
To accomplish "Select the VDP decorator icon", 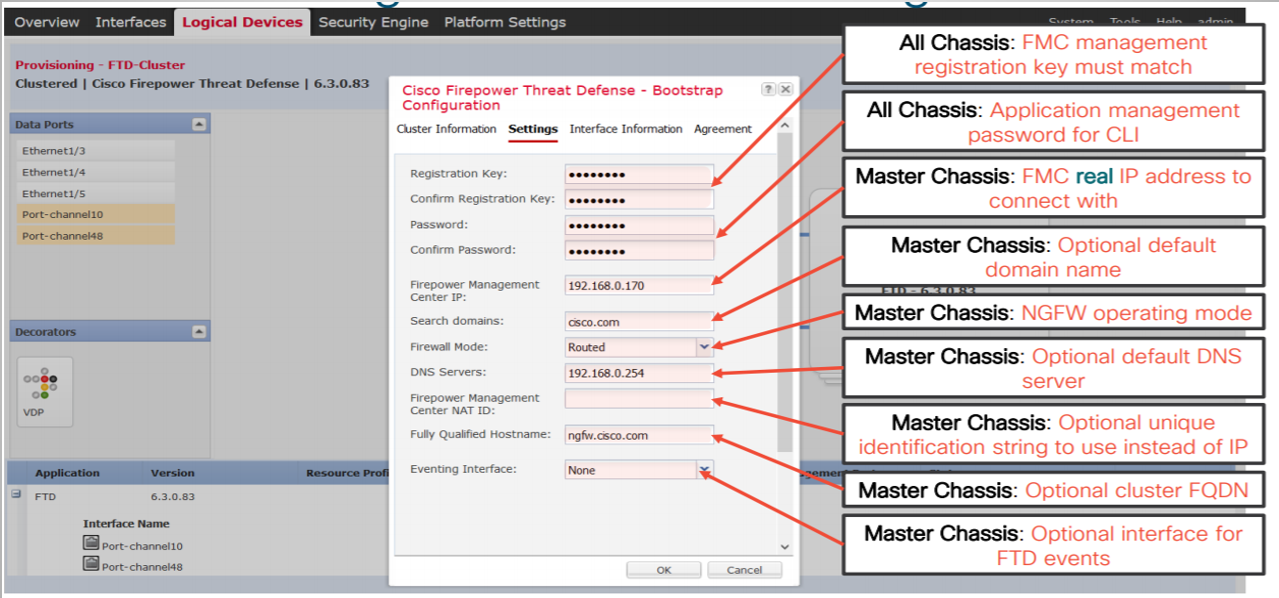I will point(44,391).
